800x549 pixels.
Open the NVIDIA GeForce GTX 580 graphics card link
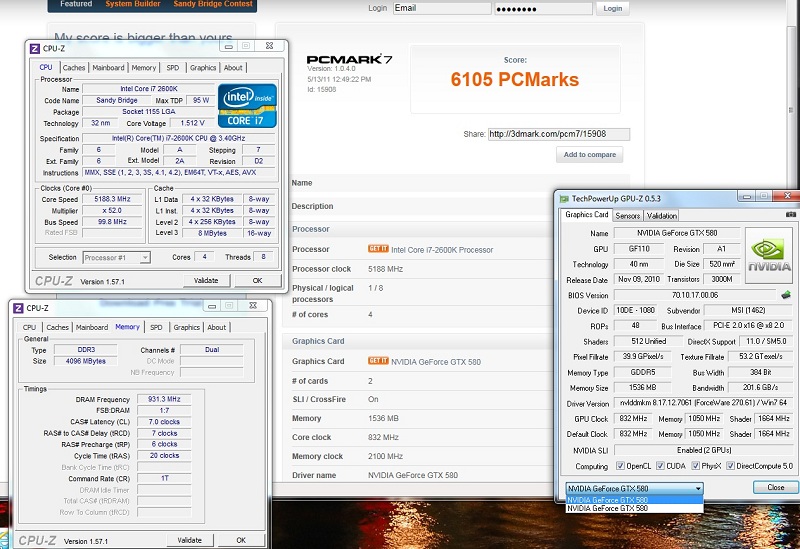click(436, 362)
